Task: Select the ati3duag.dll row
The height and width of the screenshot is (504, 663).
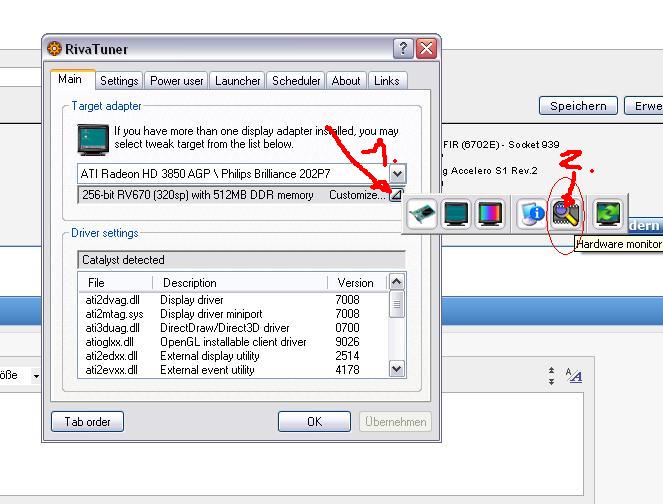Action: [233, 328]
